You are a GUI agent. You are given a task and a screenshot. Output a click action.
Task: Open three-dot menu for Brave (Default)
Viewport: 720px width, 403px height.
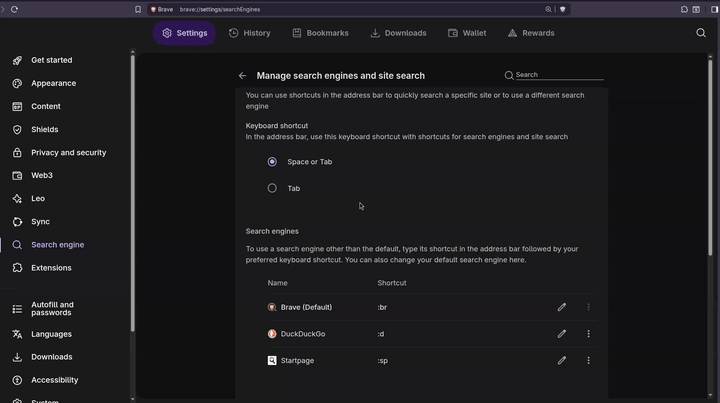pos(588,307)
